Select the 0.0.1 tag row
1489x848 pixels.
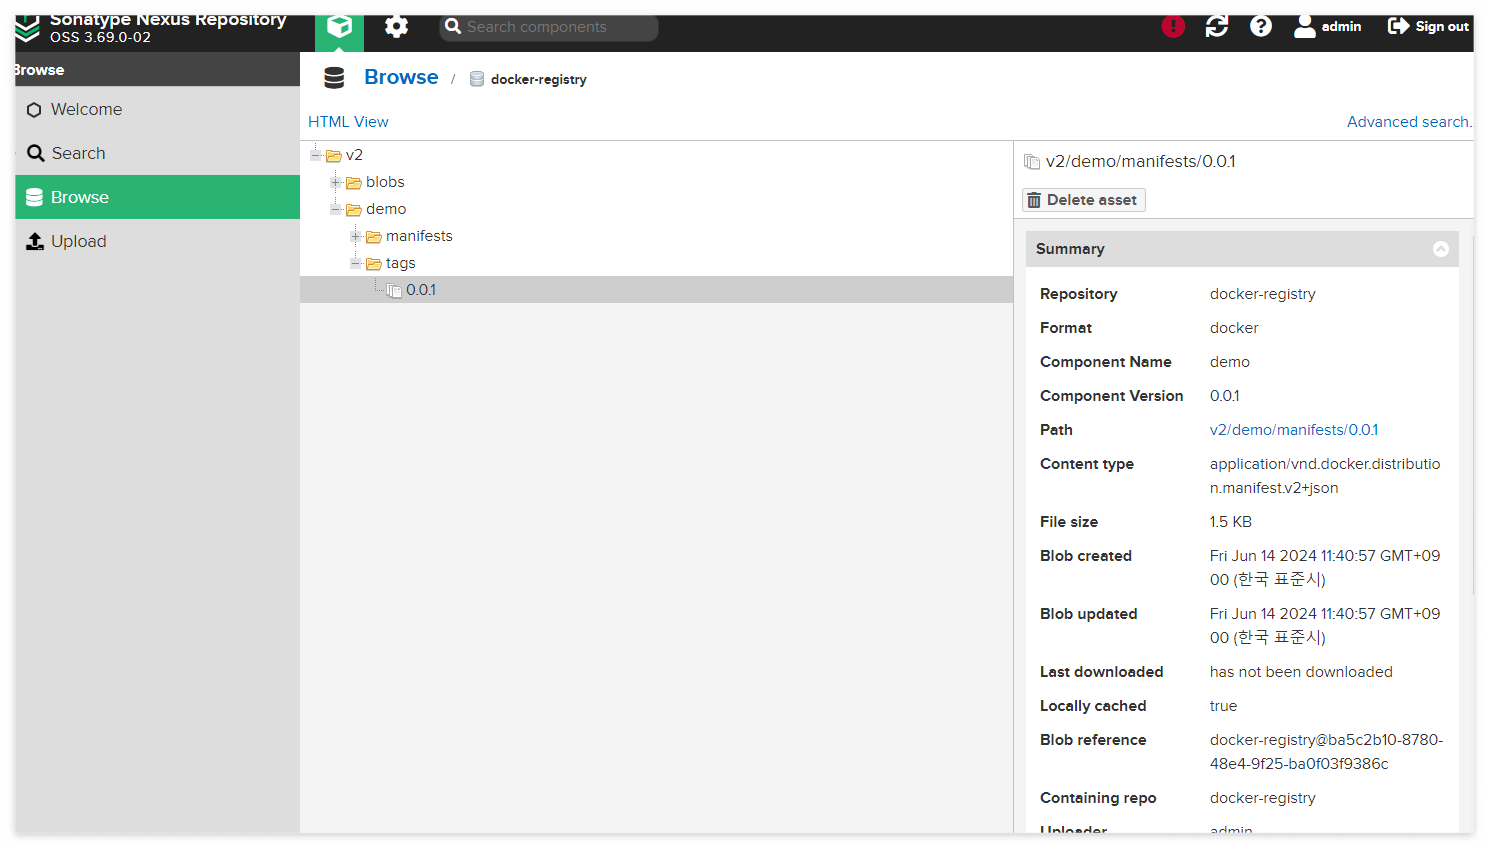656,290
